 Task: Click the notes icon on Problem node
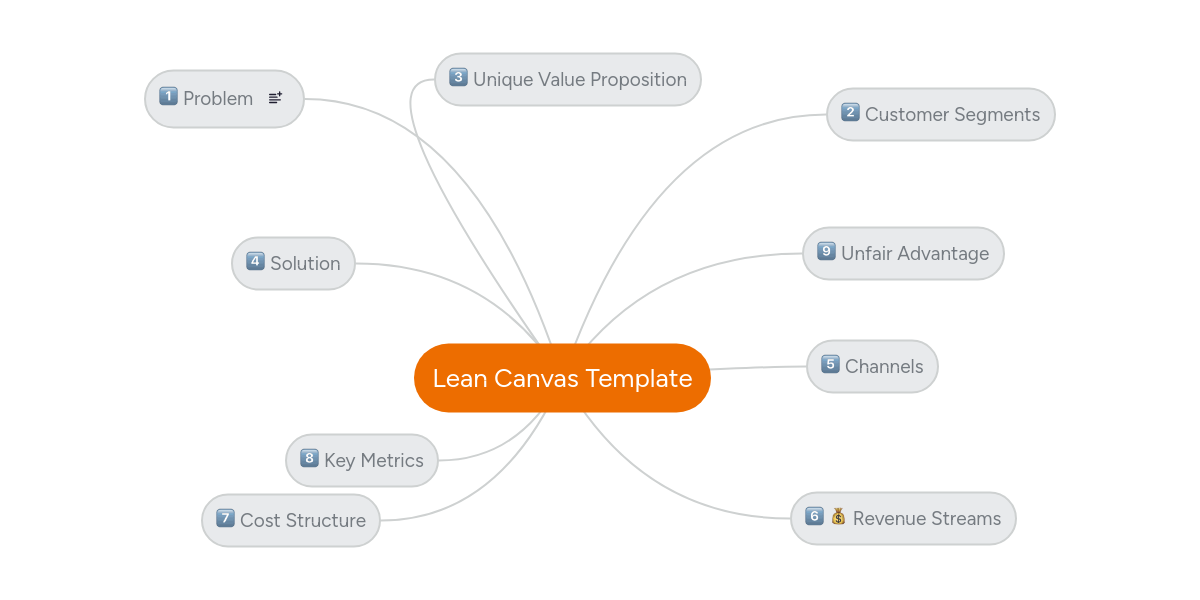(276, 98)
